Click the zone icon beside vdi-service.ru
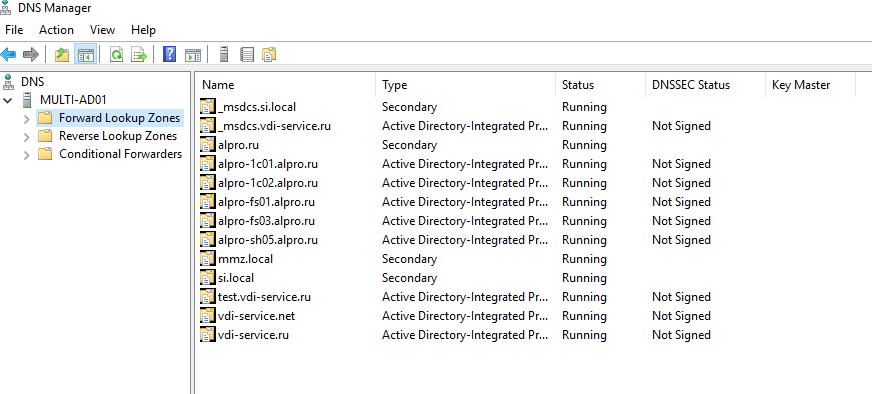 [207, 335]
